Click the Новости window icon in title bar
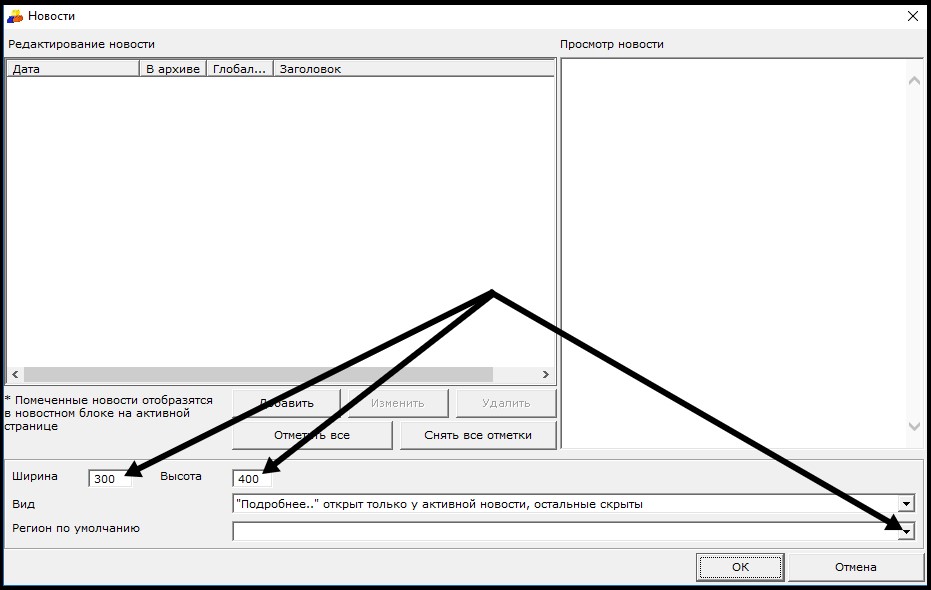The image size is (931, 590). (15, 16)
